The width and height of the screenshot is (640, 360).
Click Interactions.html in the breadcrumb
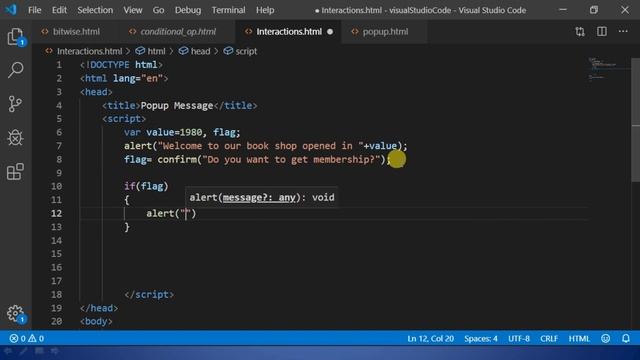pyautogui.click(x=89, y=51)
